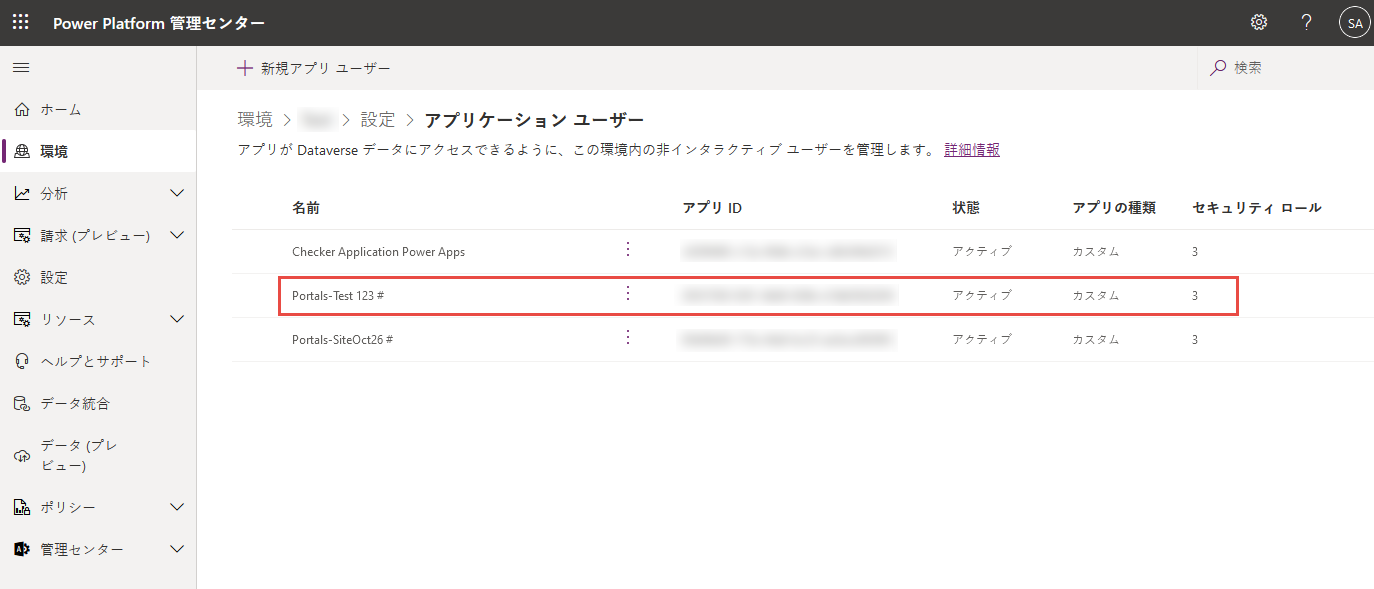Click into the 検索 search box

click(x=1285, y=68)
